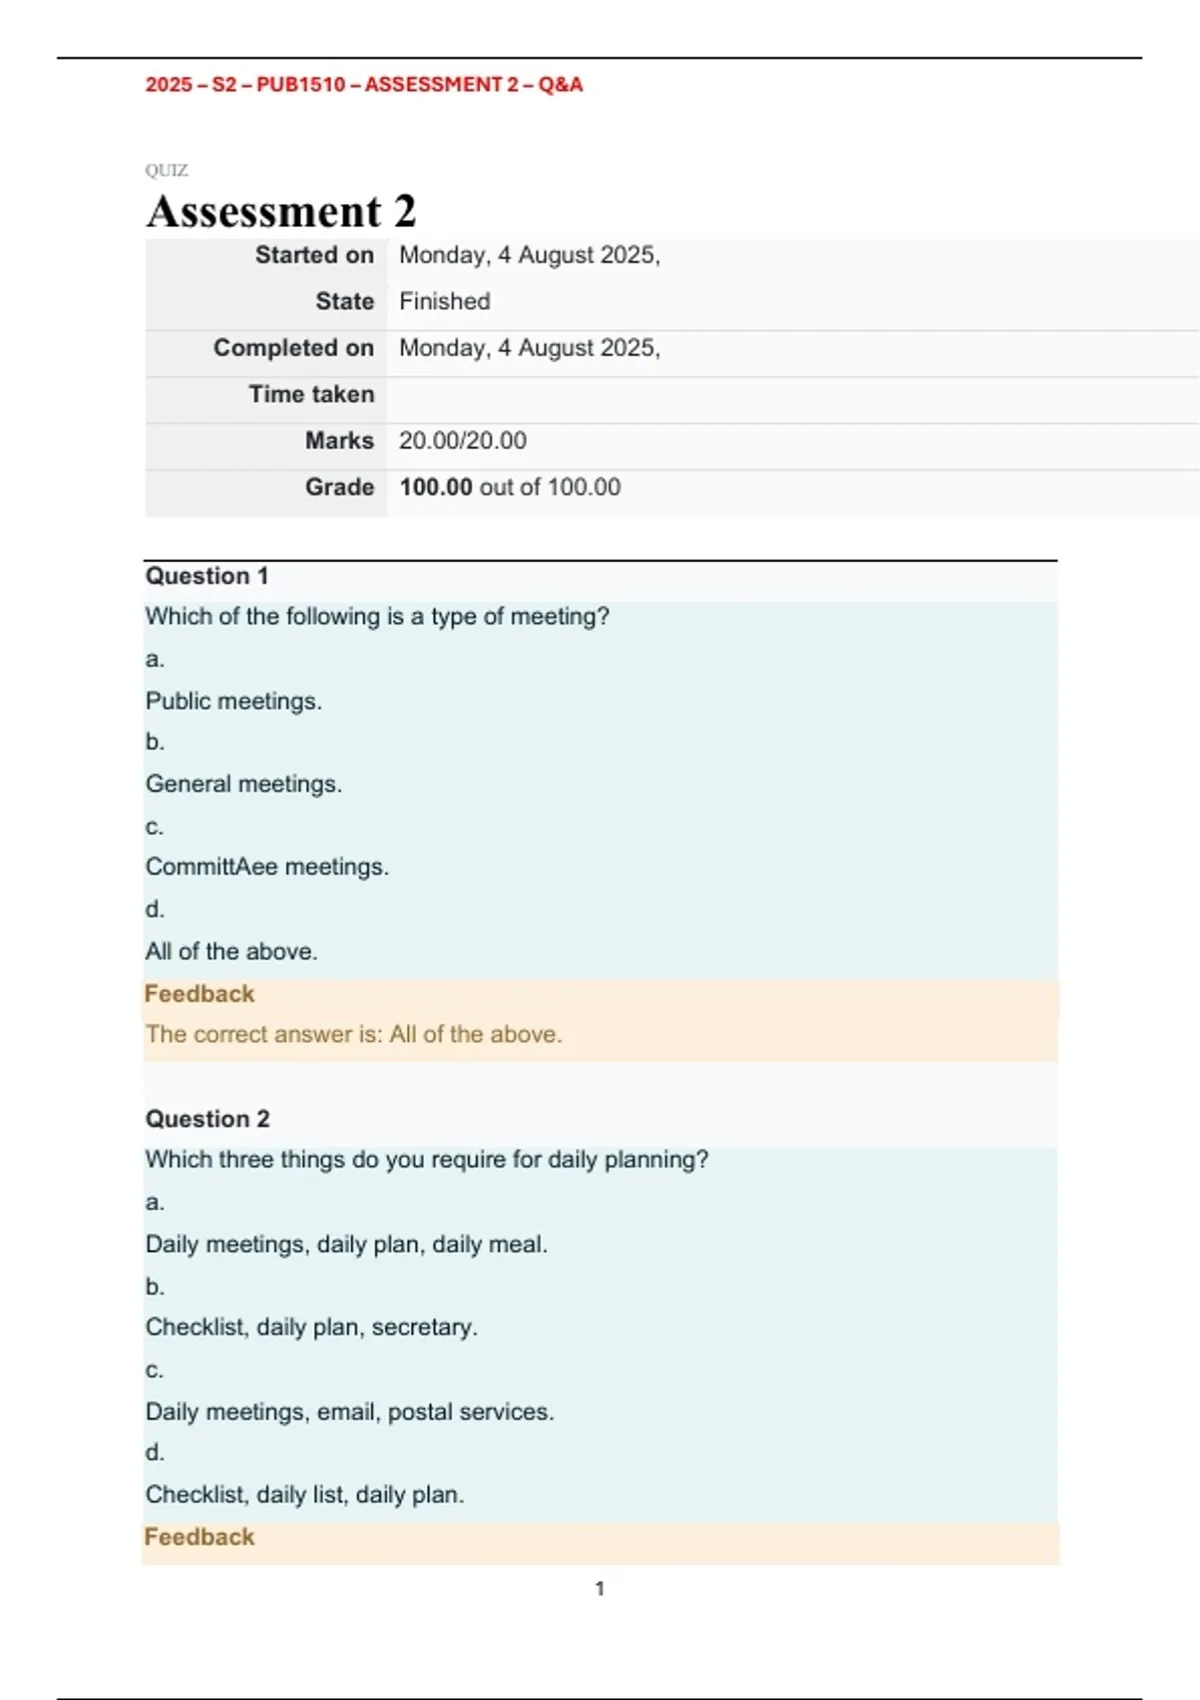Click the 'QUIZ' label above title
1200x1700 pixels.
coord(166,170)
